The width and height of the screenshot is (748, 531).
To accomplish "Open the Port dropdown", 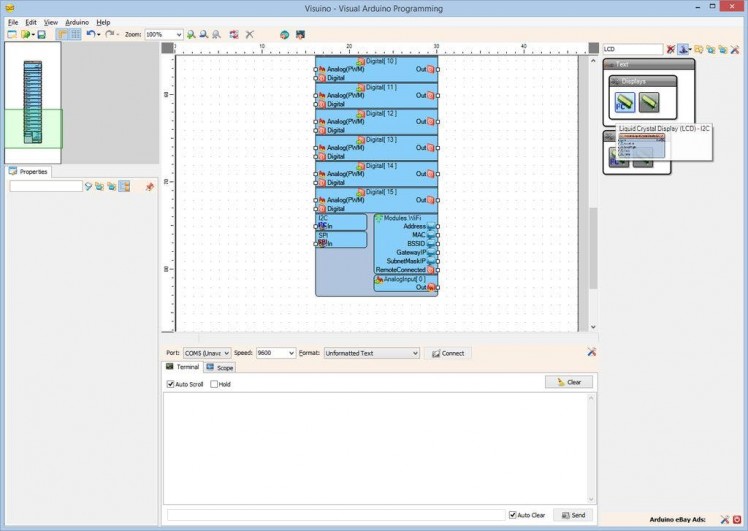I will point(207,353).
